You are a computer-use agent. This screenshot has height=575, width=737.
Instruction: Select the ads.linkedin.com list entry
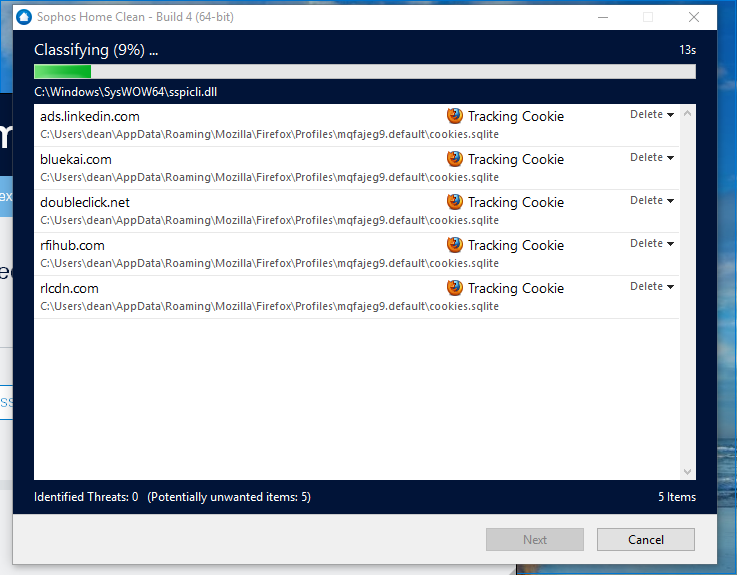90,116
